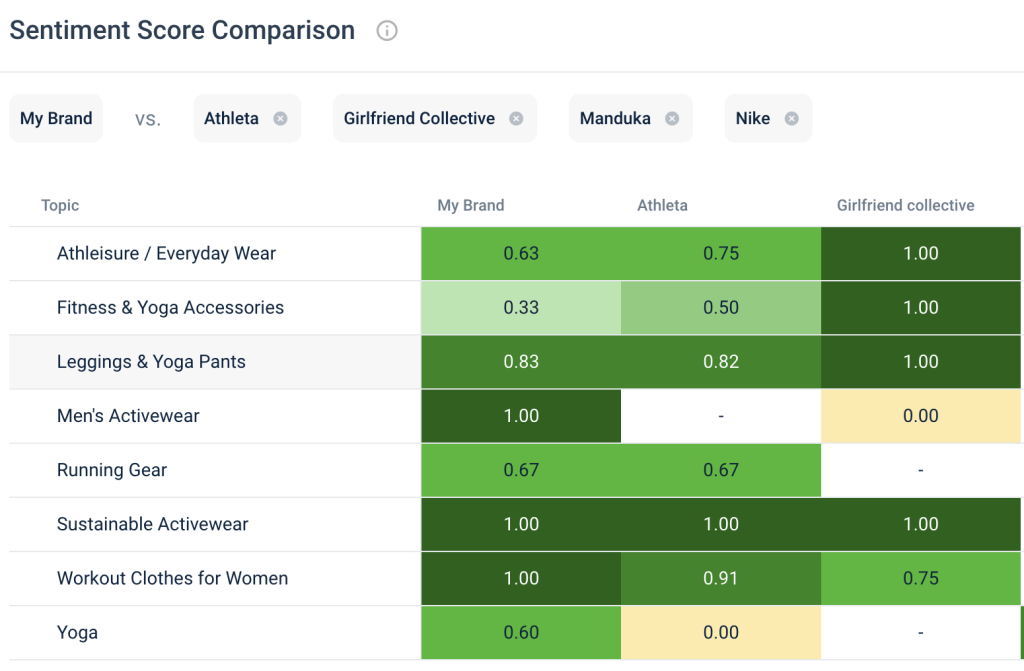This screenshot has height=671, width=1024.
Task: Sort by the Topic column header
Action: [x=59, y=205]
